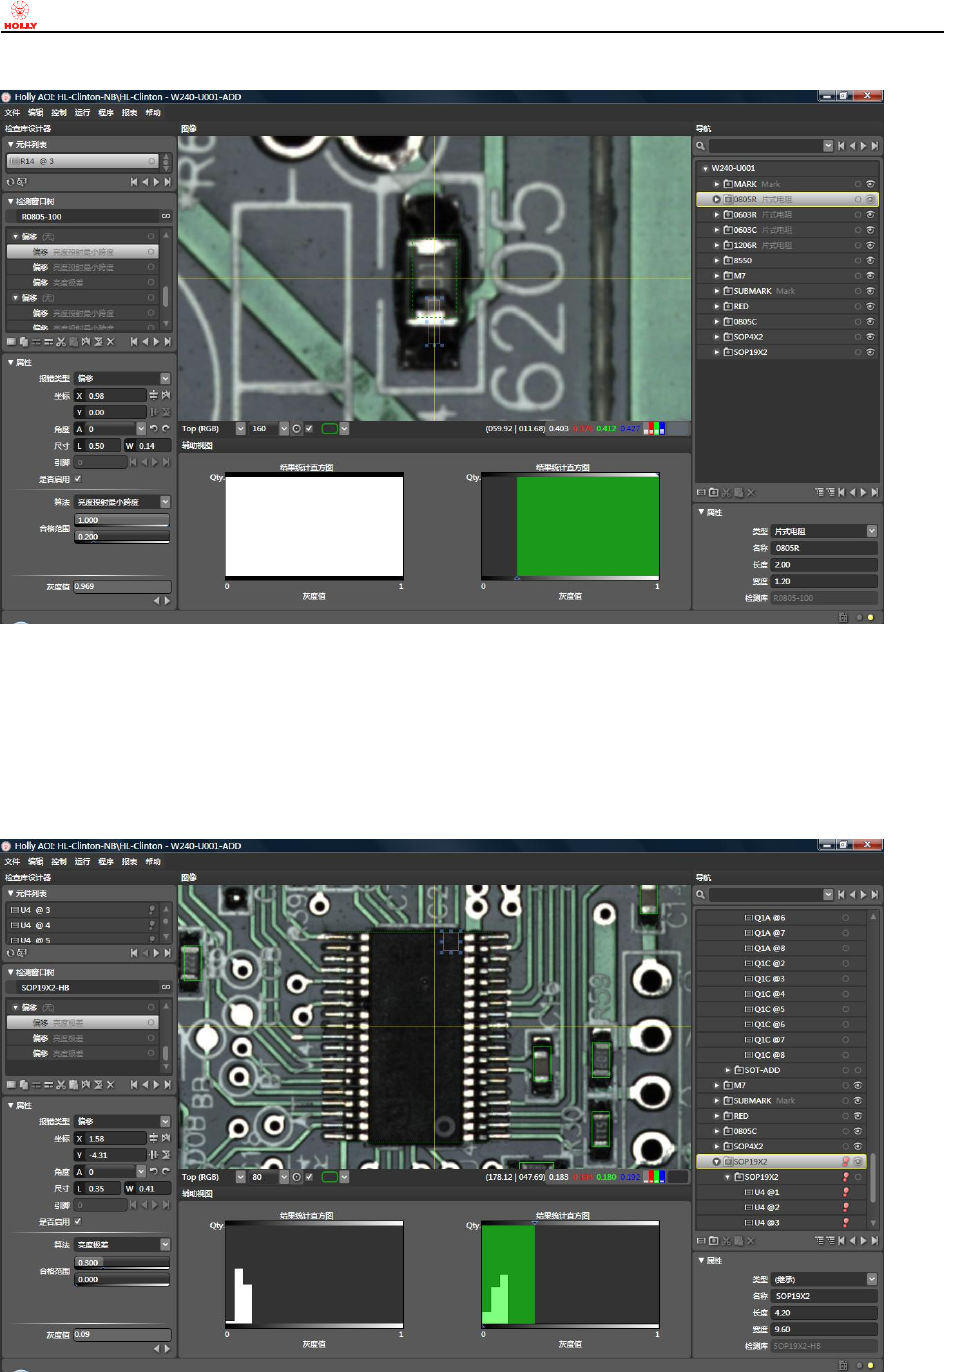Select the 1206R 片式电阻 tree entry
955x1372 pixels.
(760, 245)
